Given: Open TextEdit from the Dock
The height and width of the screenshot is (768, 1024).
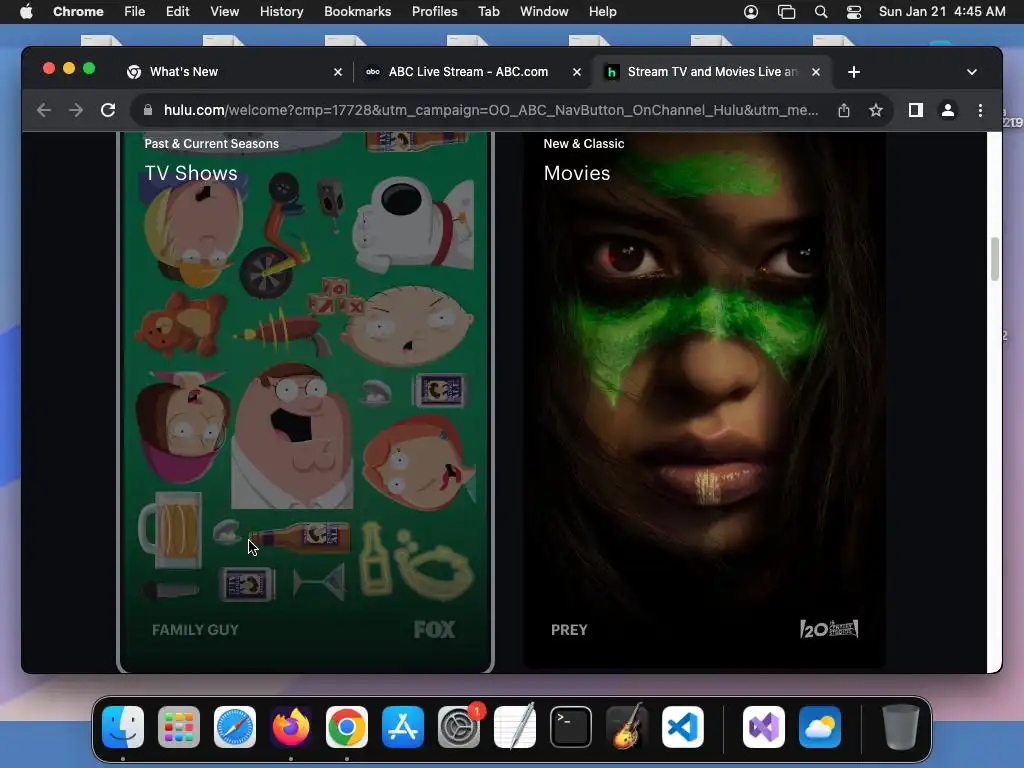Looking at the screenshot, I should pos(515,727).
